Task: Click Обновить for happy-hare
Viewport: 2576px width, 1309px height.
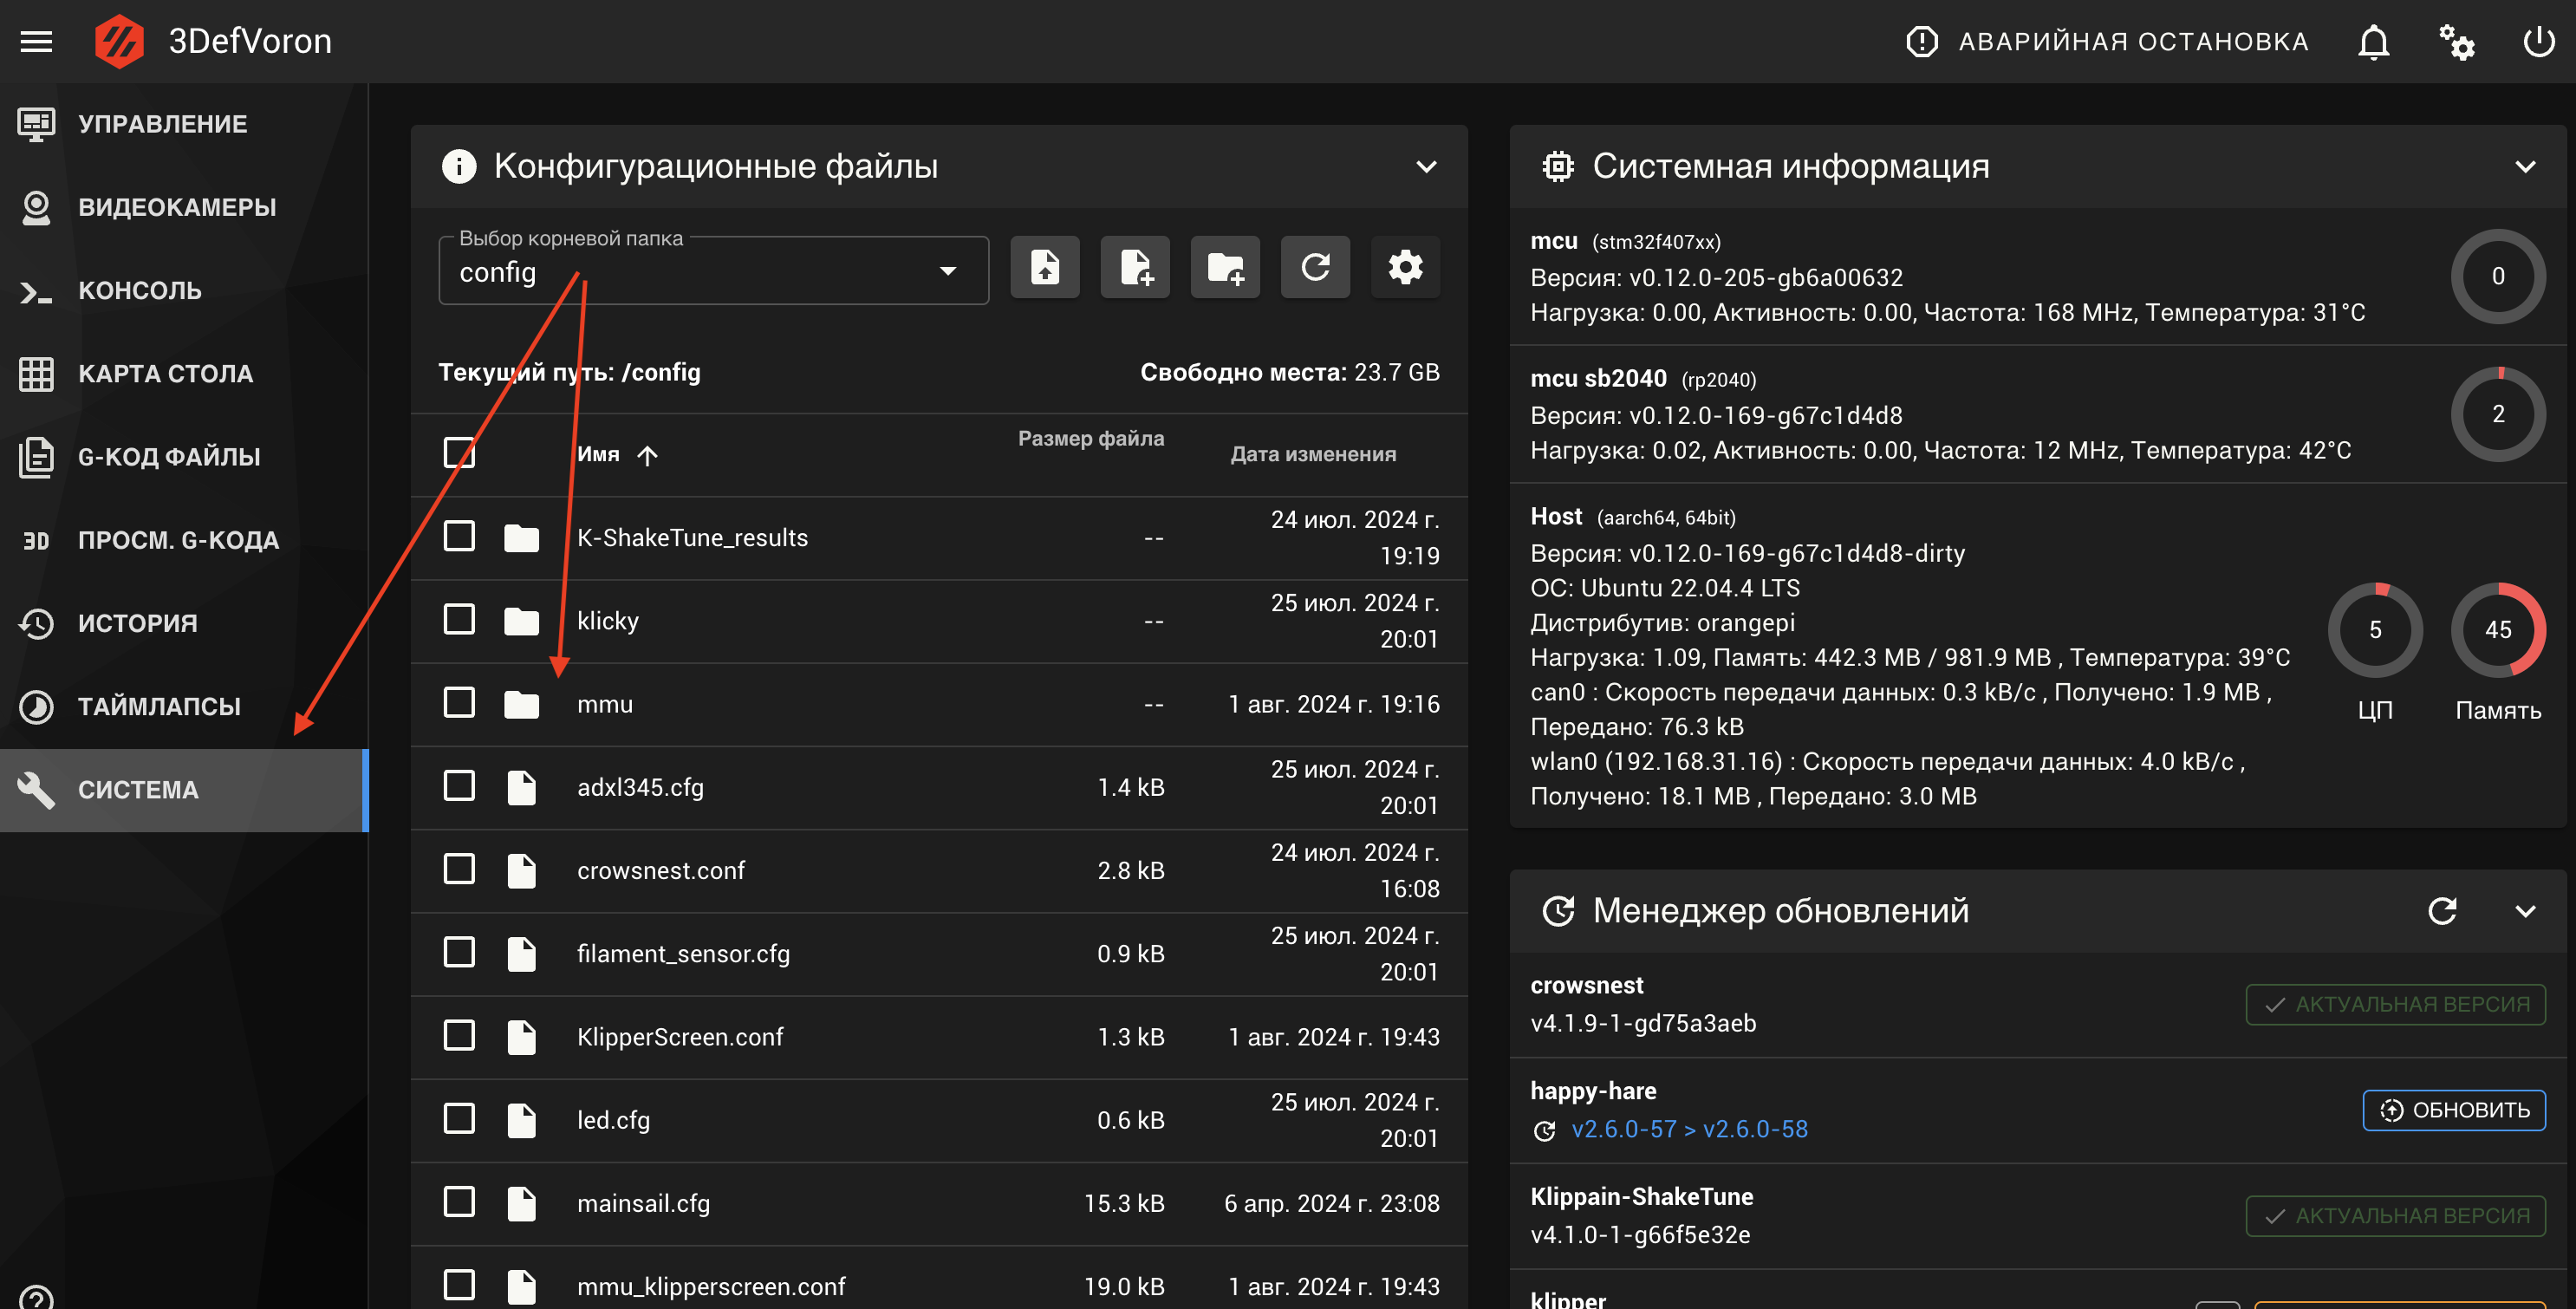Action: click(2454, 1110)
